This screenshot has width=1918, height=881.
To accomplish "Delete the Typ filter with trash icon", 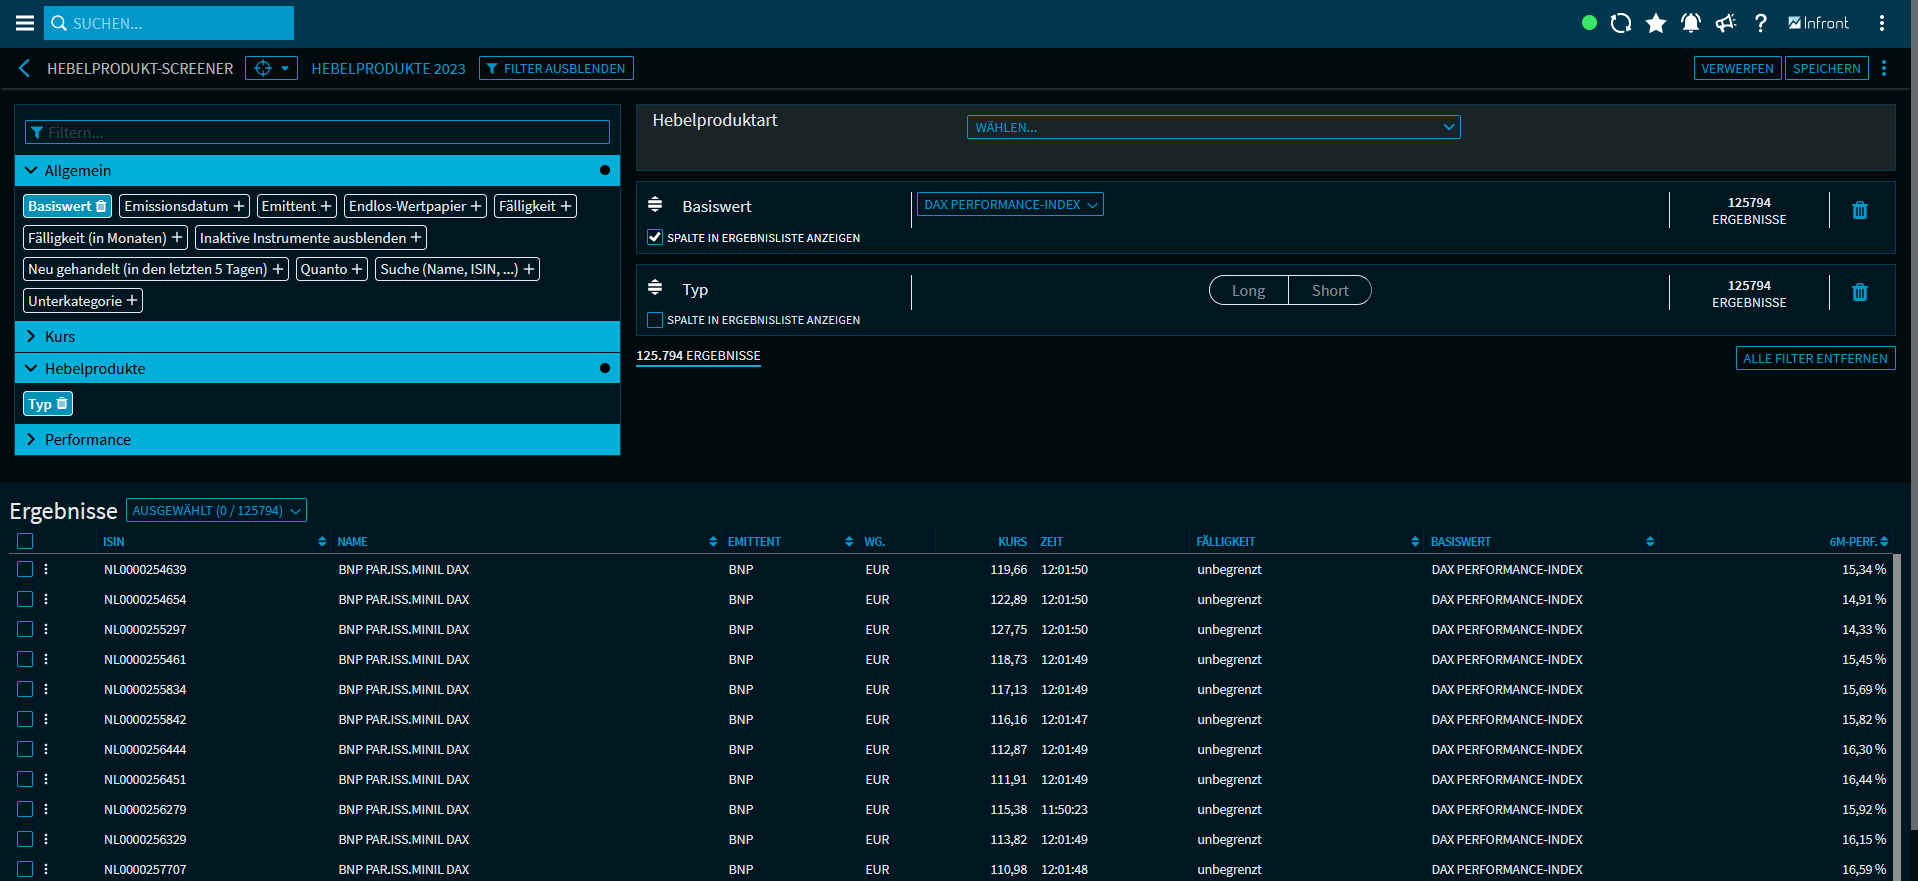I will click(x=1860, y=292).
